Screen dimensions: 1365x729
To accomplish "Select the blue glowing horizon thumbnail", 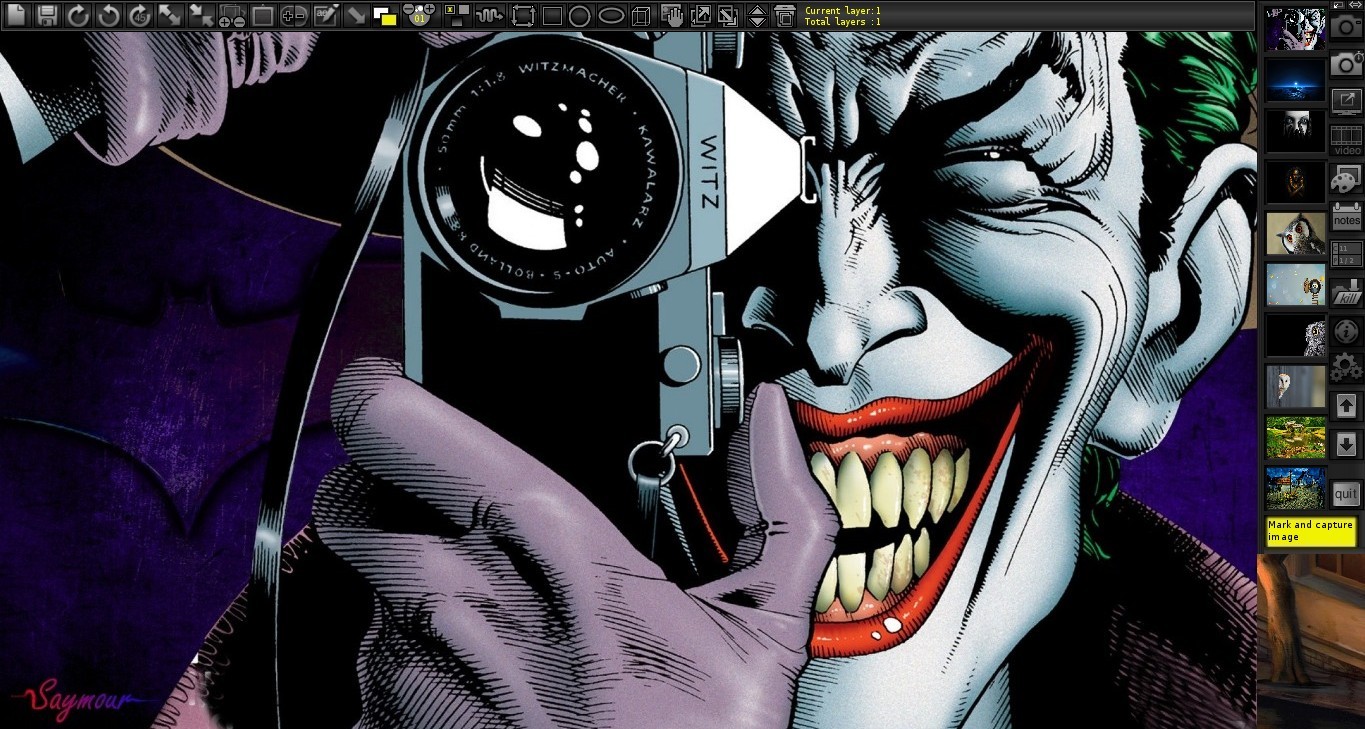I will click(1295, 80).
